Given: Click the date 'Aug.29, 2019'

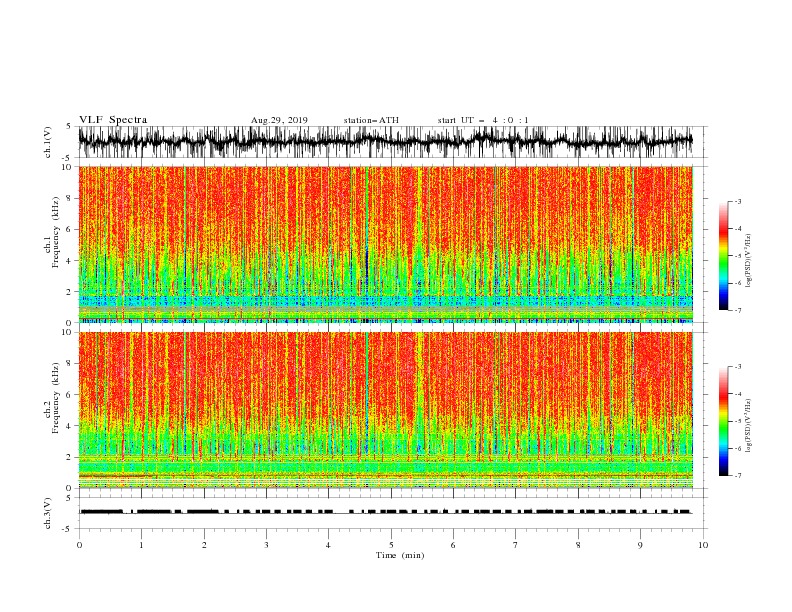Looking at the screenshot, I should coord(279,120).
